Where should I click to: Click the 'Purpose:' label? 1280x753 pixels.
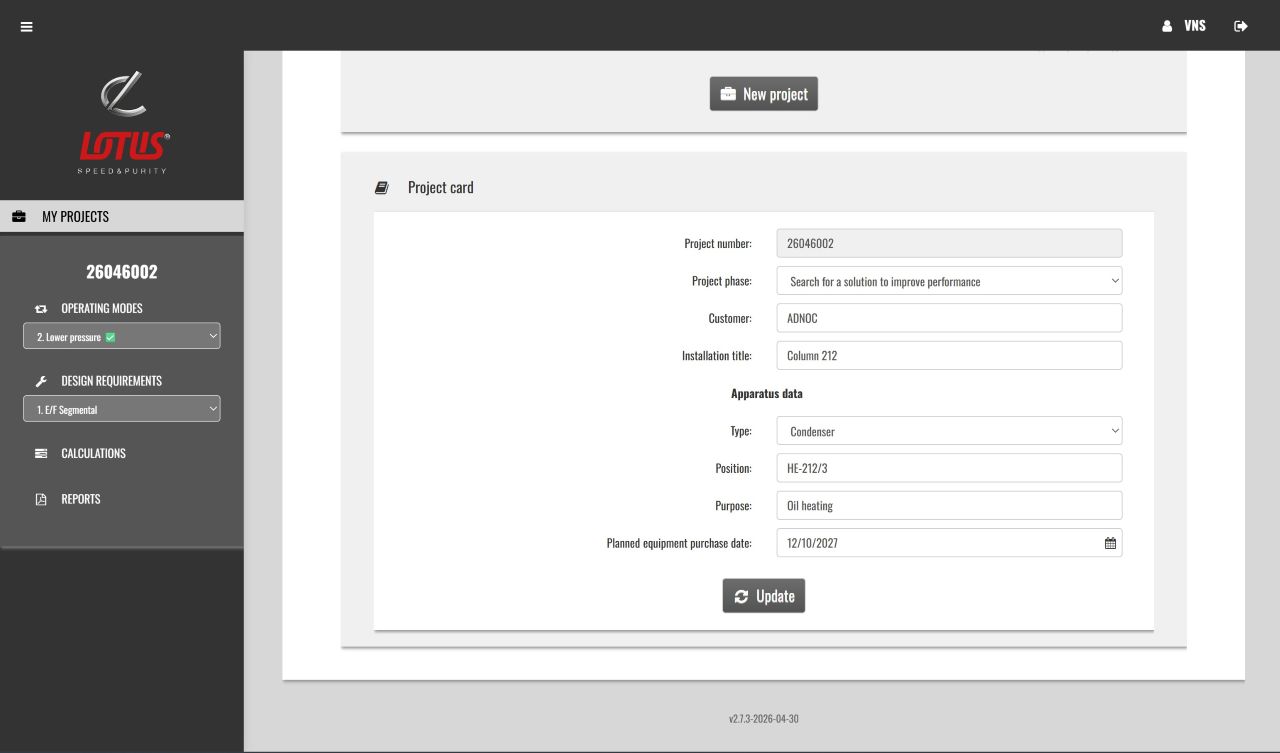[x=733, y=505]
